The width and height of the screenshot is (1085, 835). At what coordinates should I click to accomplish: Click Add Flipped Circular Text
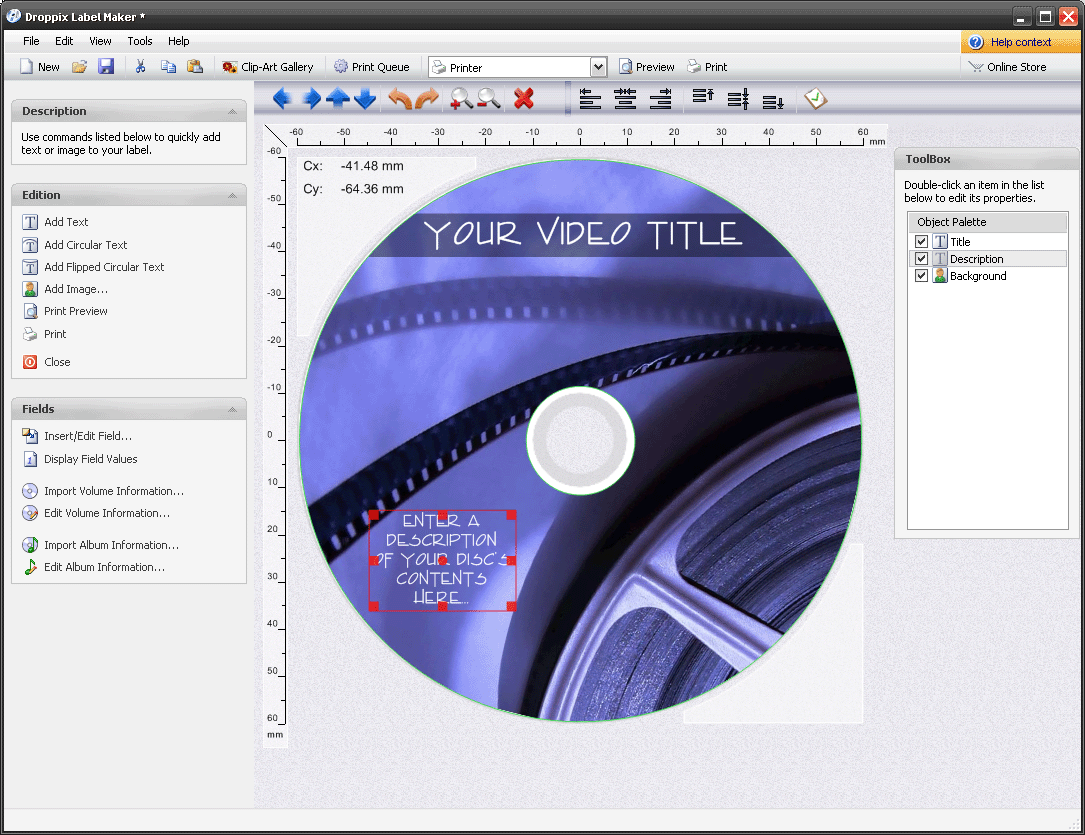click(93, 267)
